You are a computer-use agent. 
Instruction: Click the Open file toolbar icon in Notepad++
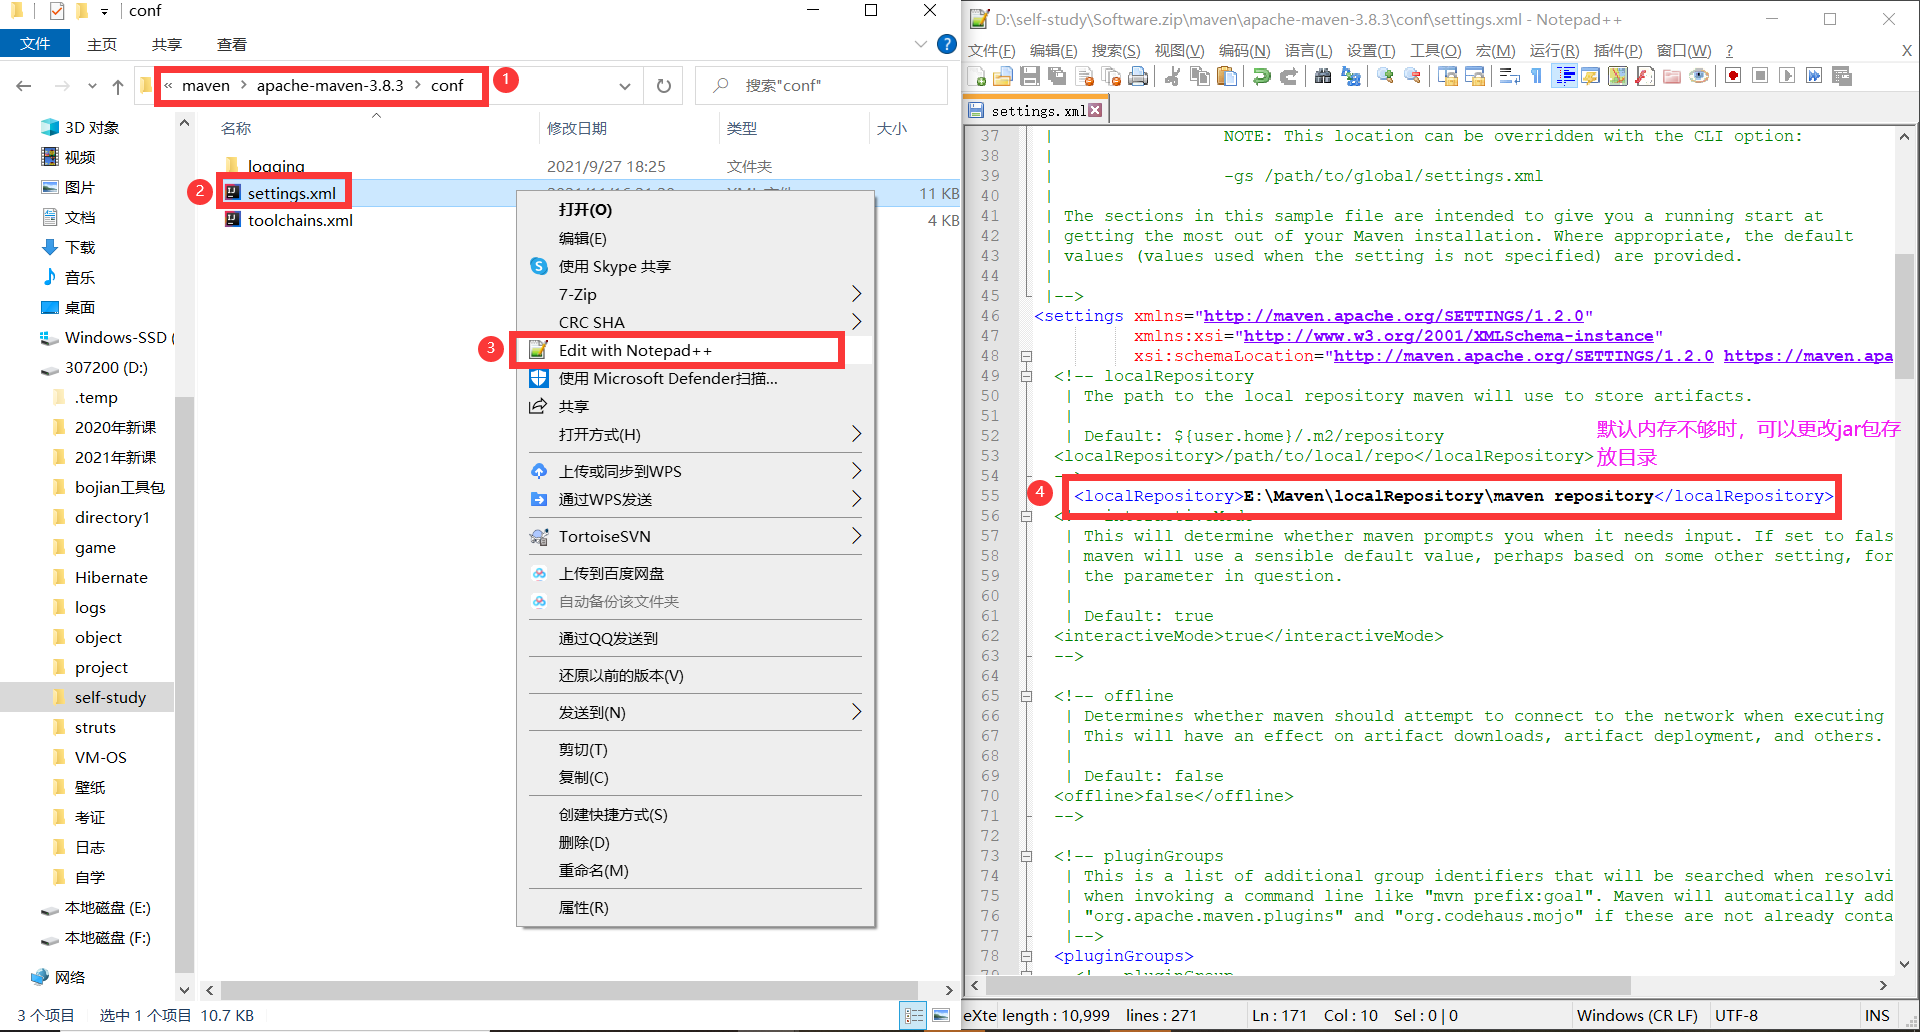[x=1003, y=77]
